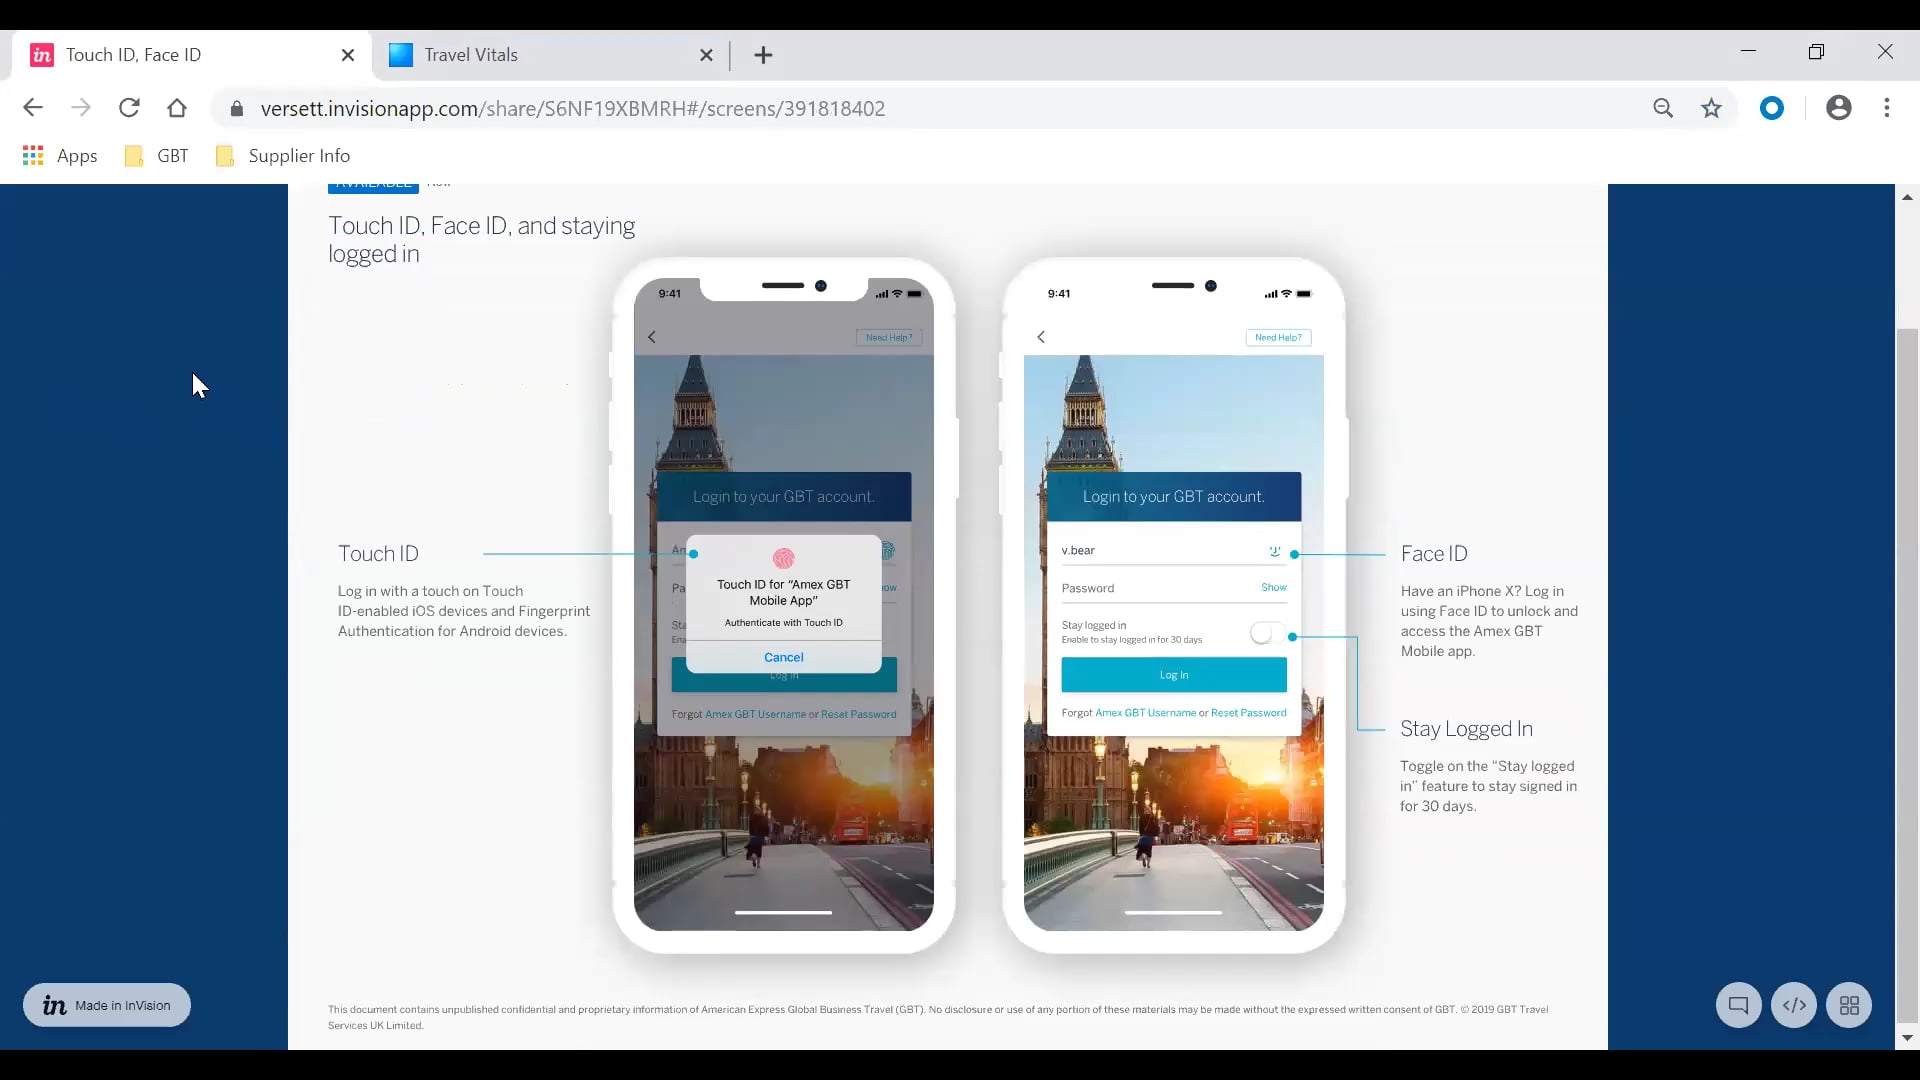
Task: Click the Made in InVision badge
Action: (106, 1005)
